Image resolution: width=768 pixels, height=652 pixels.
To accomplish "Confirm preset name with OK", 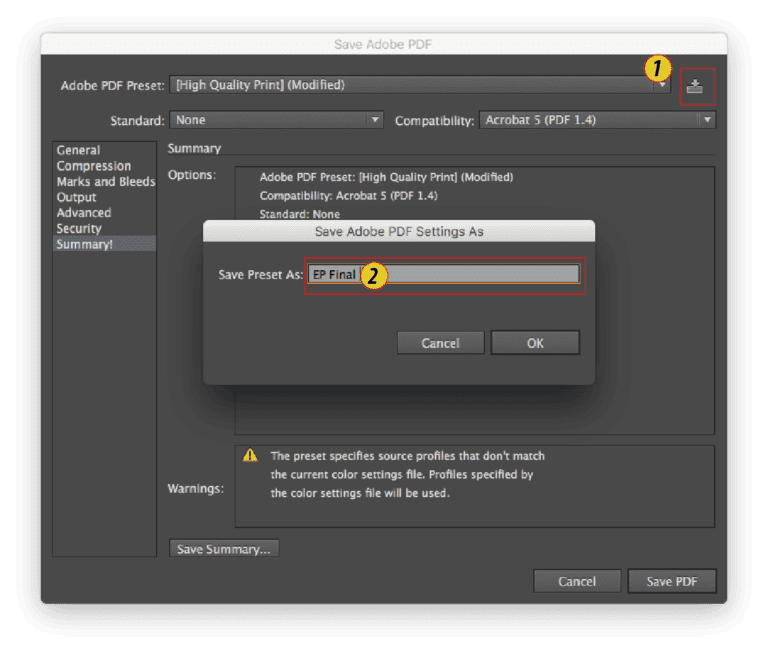I will click(535, 343).
